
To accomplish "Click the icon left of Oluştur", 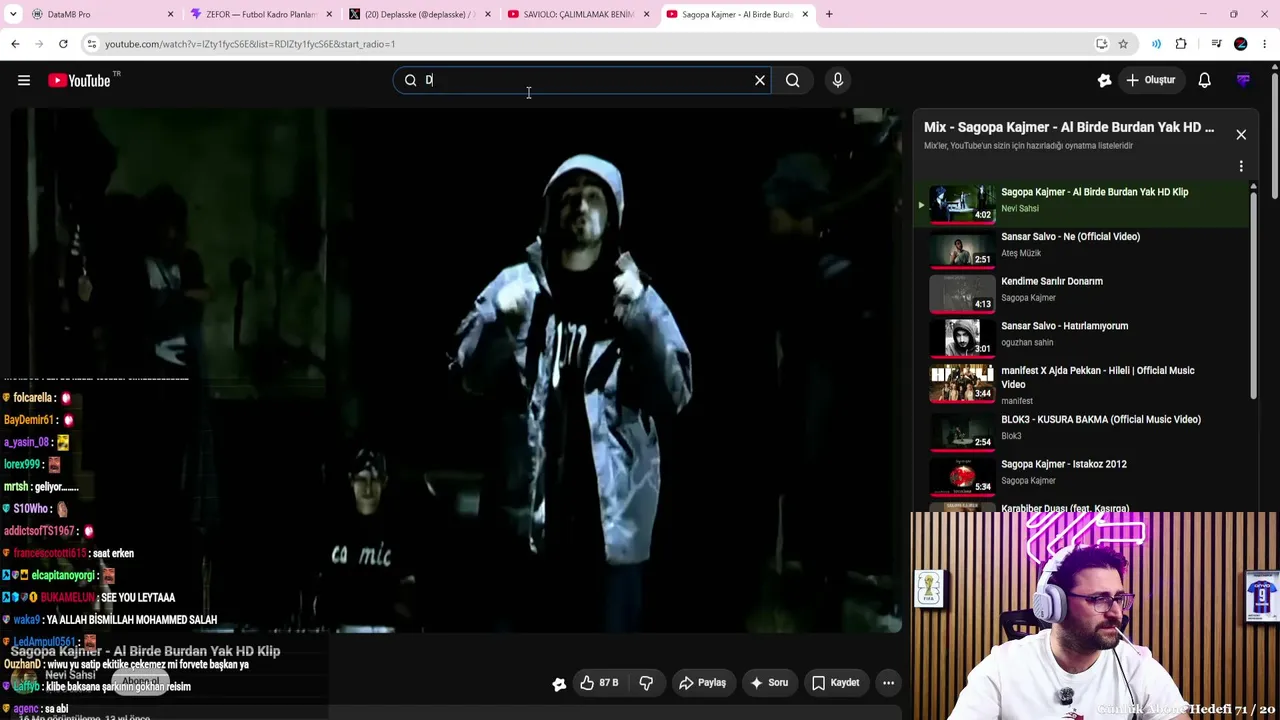I will click(1104, 80).
